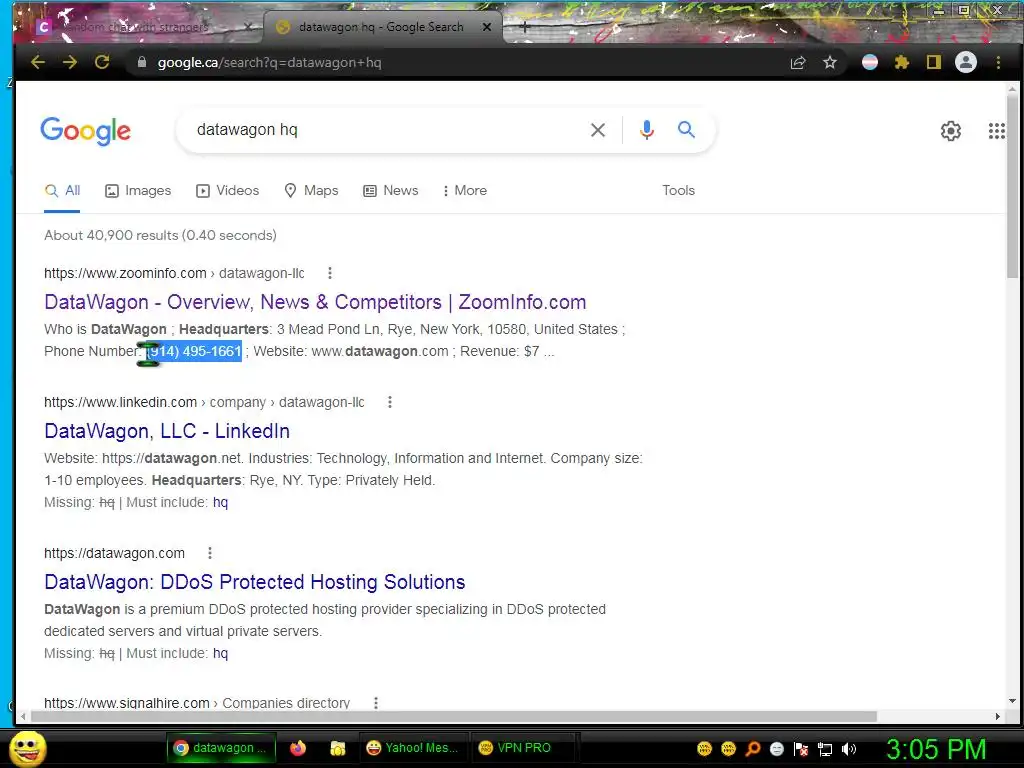Open the striped flag extension icon

point(870,62)
